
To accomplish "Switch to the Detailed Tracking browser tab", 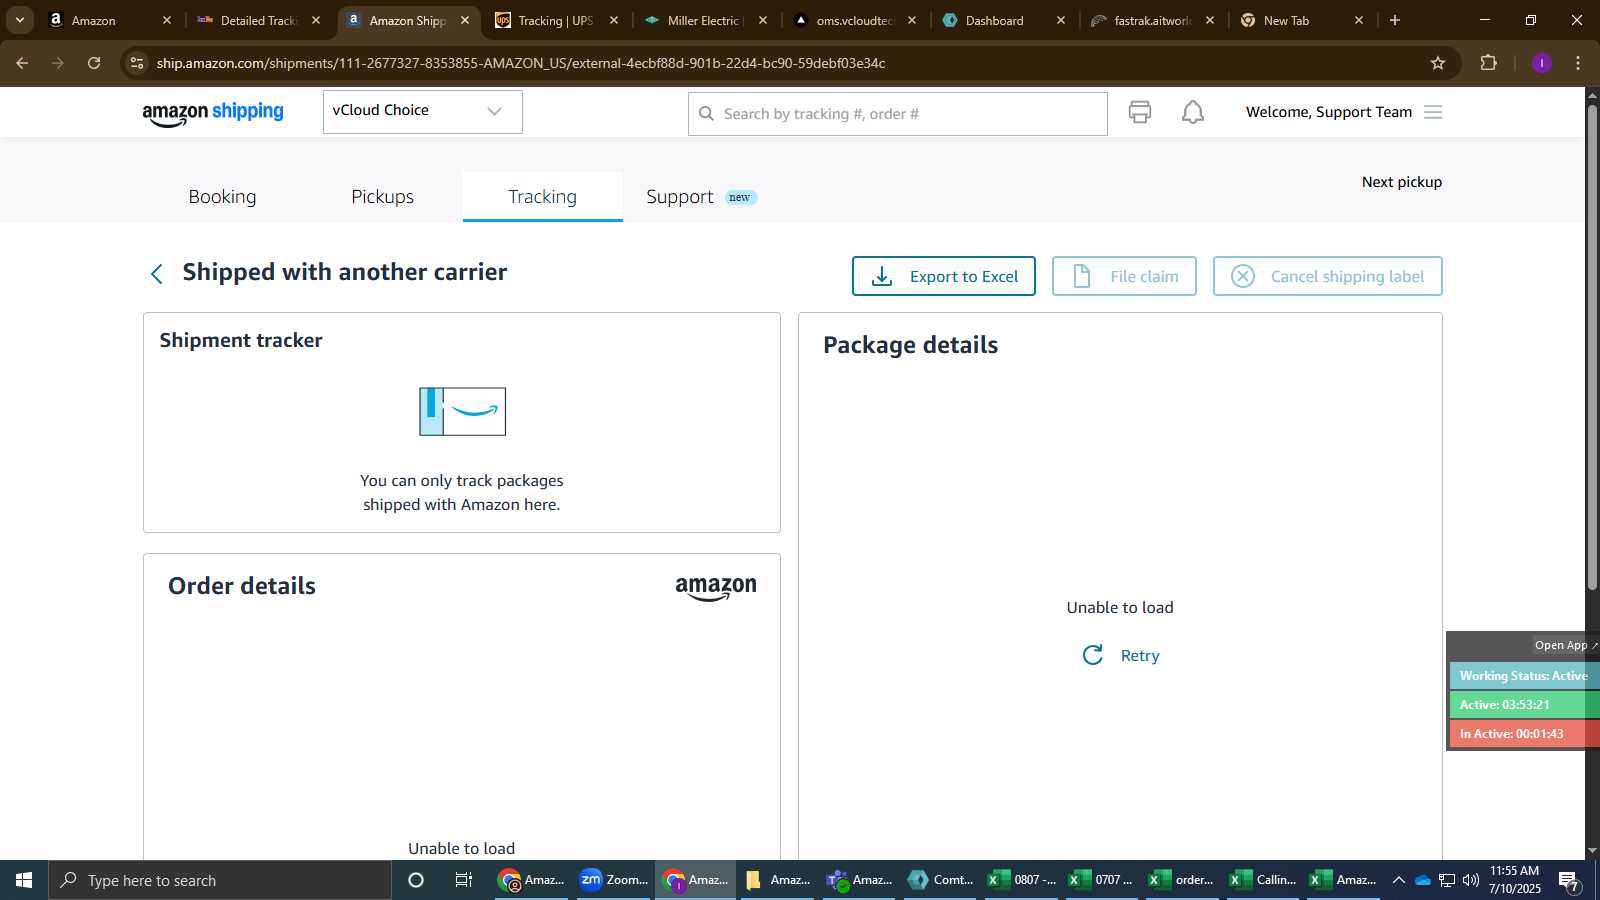I will [258, 20].
